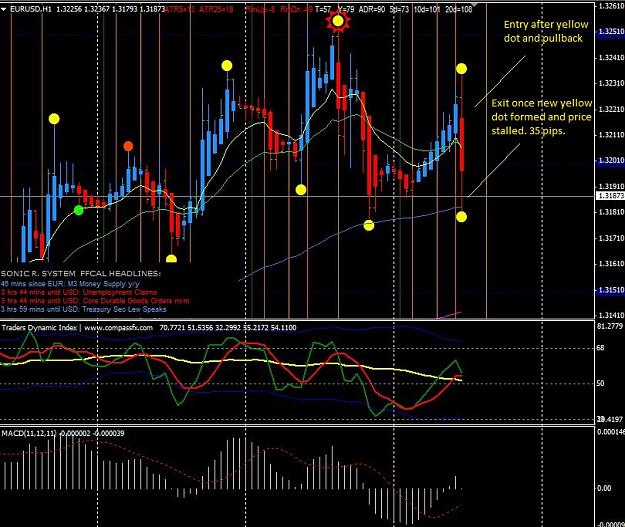This screenshot has width=625, height=527.
Task: Click the 68 level on the TDI scale
Action: [601, 348]
